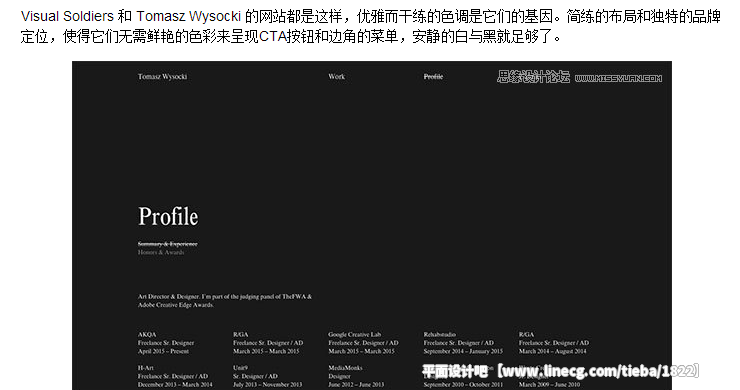Click the April 2015 – Present date
Image resolution: width=740 pixels, height=390 pixels.
(x=163, y=351)
